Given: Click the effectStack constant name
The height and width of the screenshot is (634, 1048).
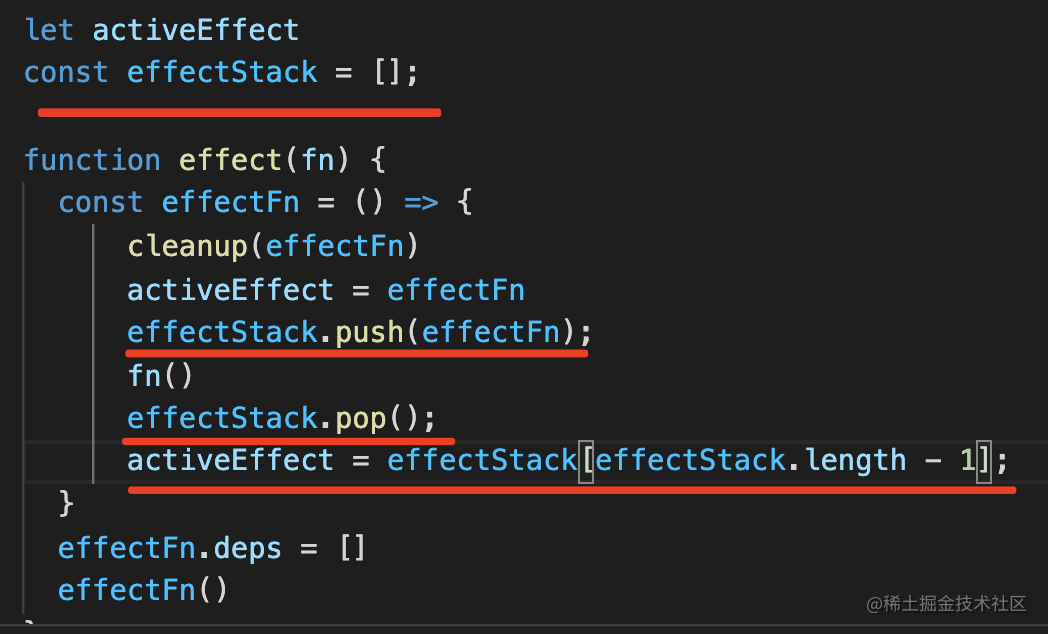Looking at the screenshot, I should pyautogui.click(x=222, y=72).
